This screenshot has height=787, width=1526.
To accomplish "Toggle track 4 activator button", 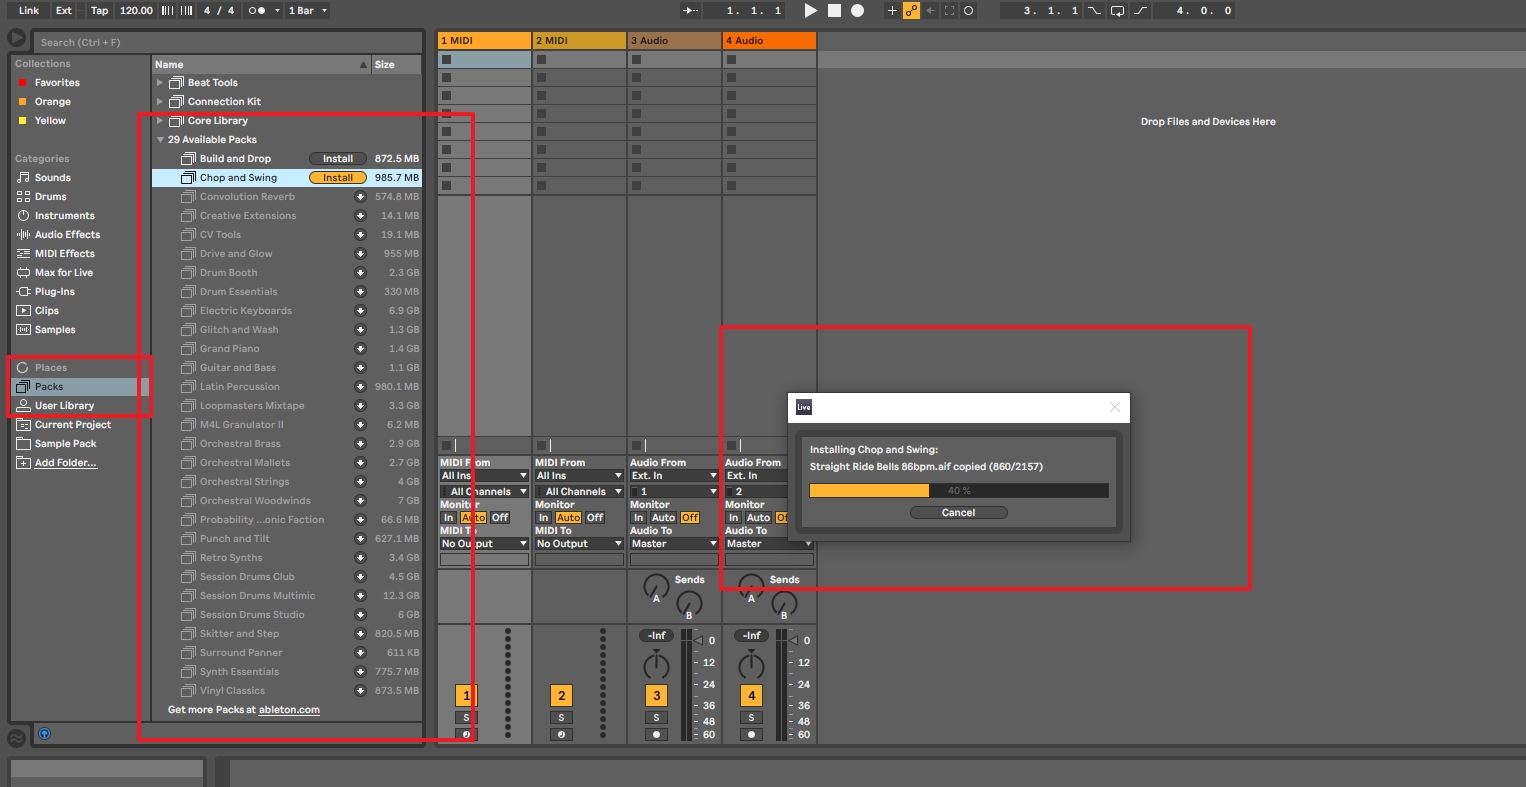I will pos(751,695).
